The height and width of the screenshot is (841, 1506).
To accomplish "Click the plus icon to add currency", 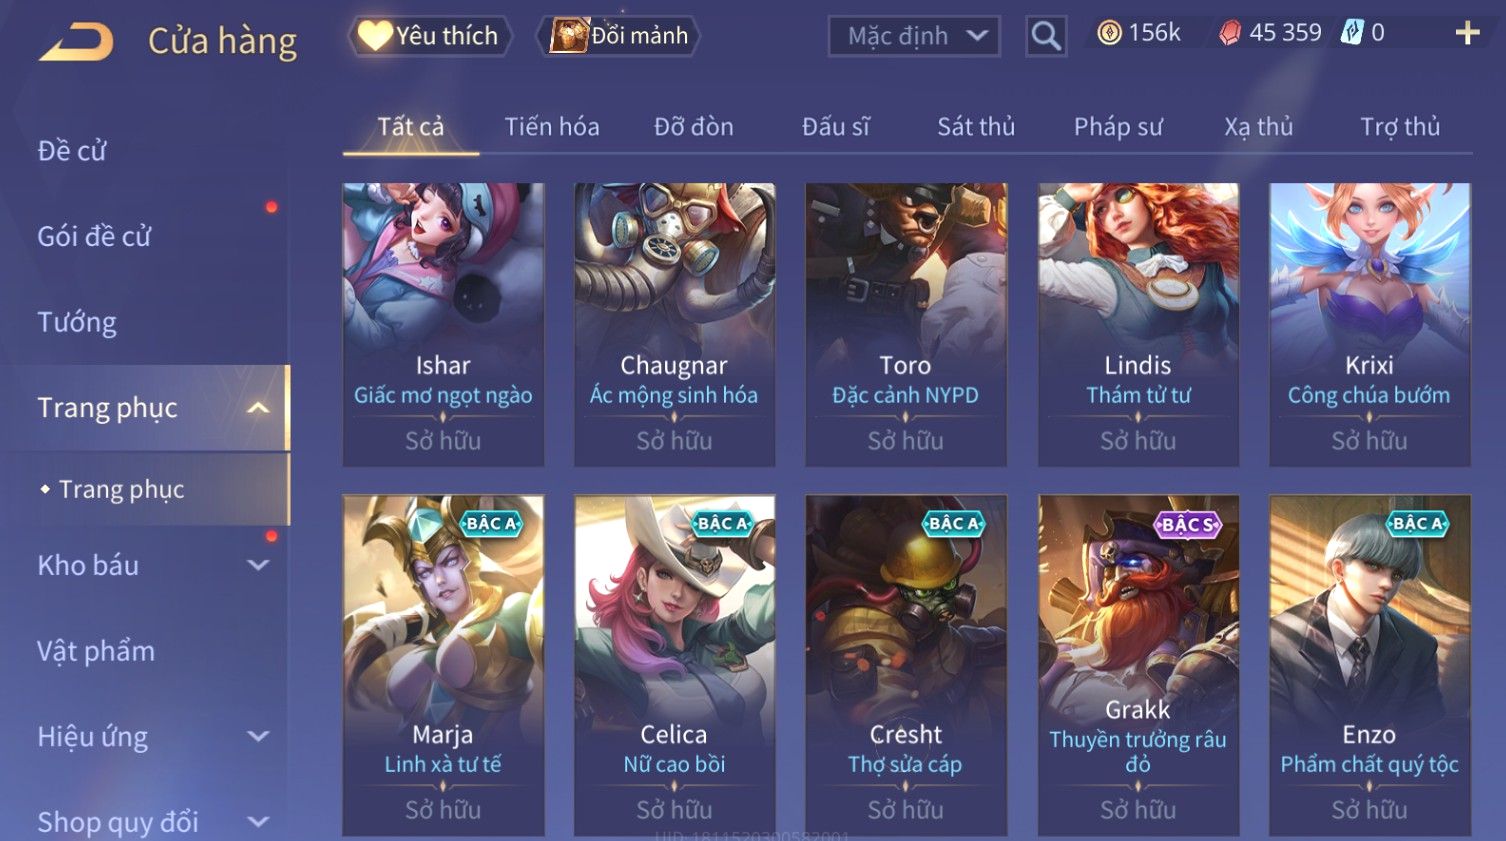I will click(1467, 34).
